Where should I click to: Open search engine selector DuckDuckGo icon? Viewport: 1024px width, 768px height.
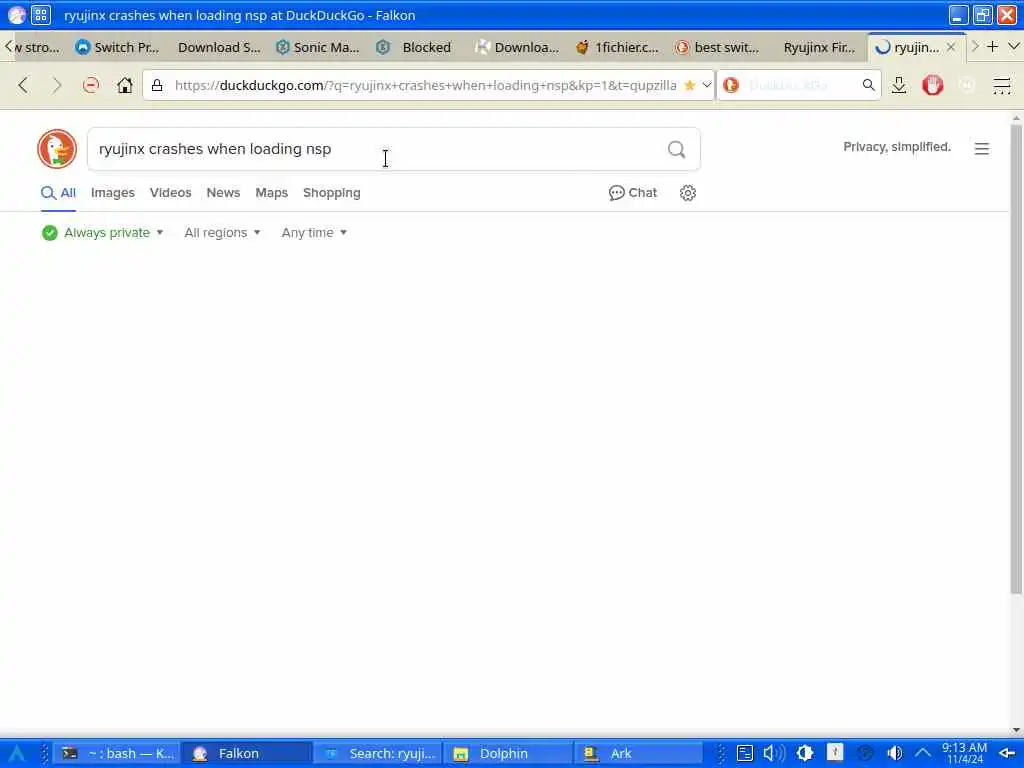(x=731, y=85)
